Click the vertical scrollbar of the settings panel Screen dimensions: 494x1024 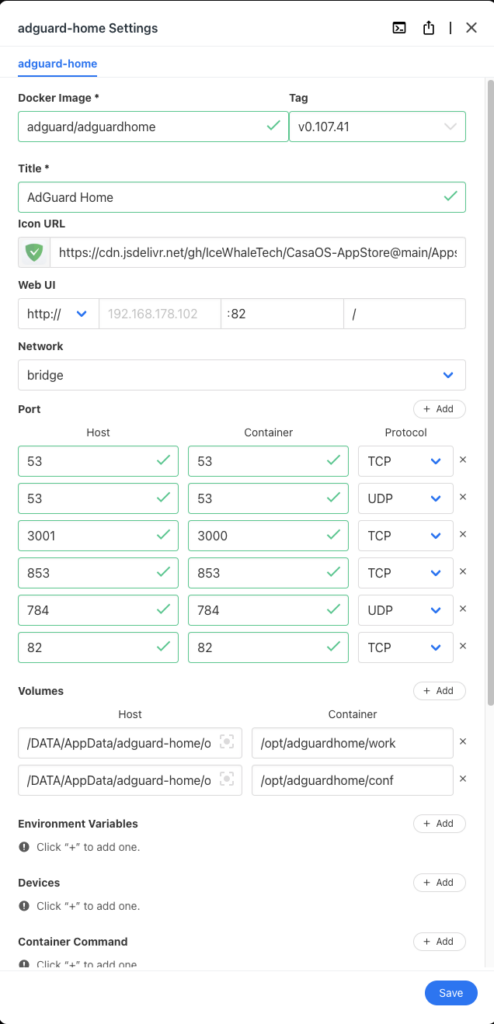pos(490,392)
